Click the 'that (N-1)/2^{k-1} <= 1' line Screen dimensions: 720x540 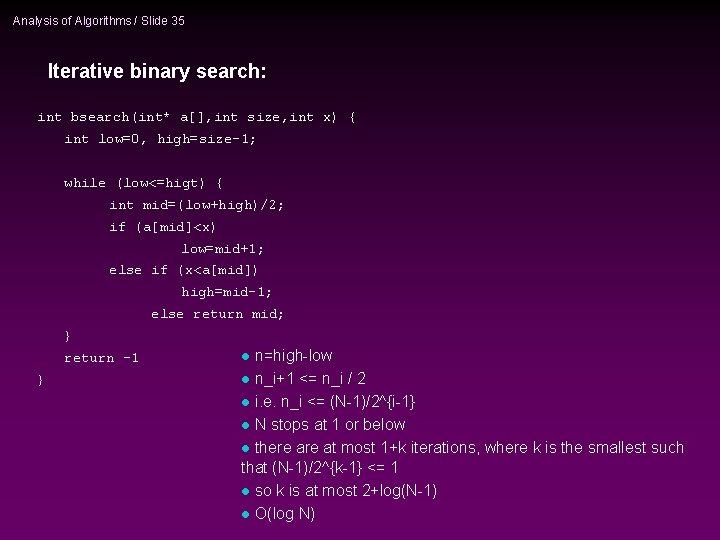pos(319,467)
